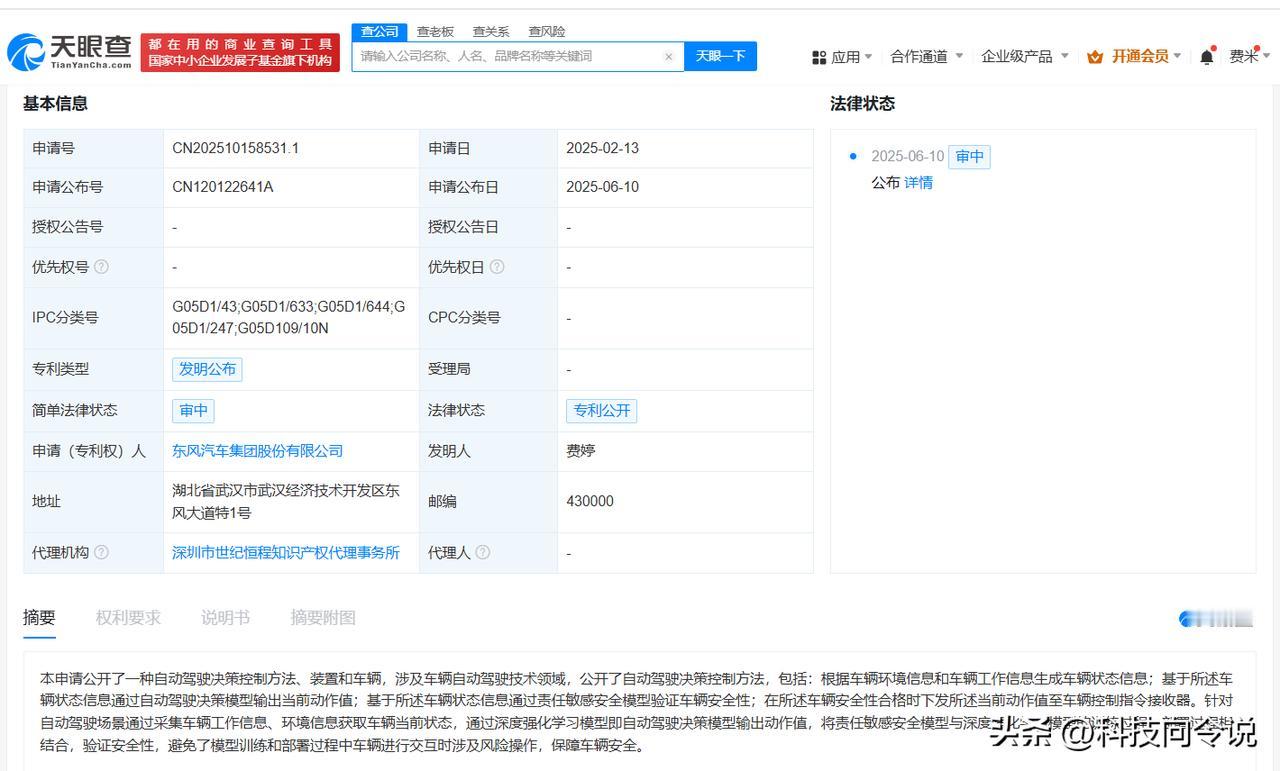Expand the 企业级产品 dropdown
Viewport: 1280px width, 771px height.
point(1064,56)
